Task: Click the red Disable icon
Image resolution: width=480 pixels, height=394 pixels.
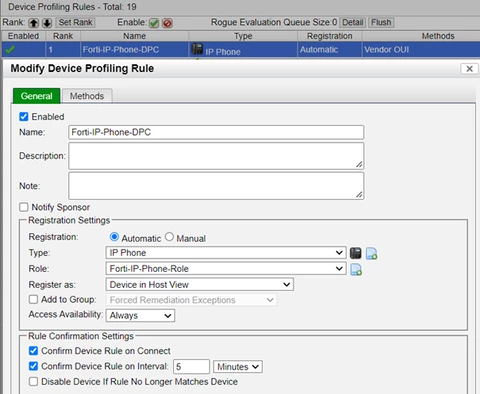Action: [x=167, y=23]
